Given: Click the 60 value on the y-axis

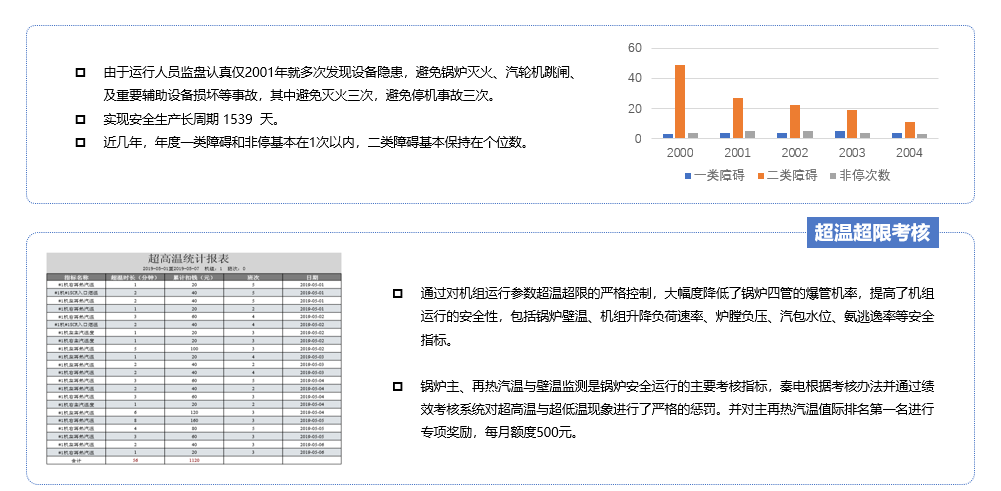Looking at the screenshot, I should (634, 47).
